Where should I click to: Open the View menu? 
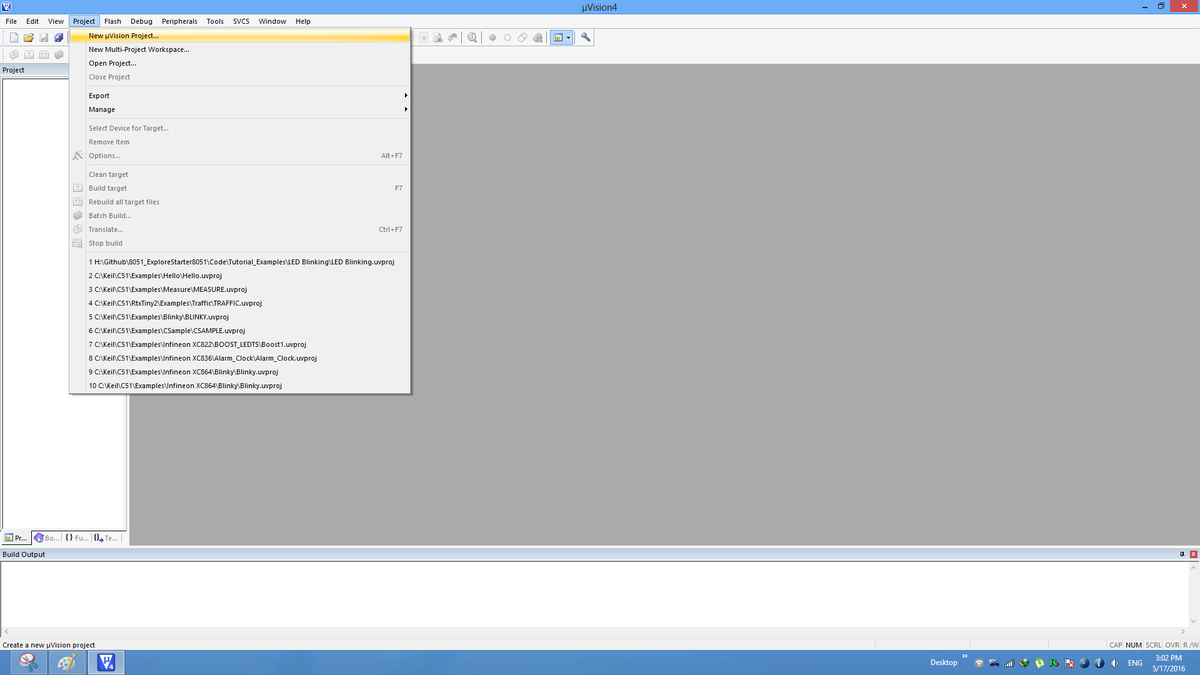click(x=56, y=21)
